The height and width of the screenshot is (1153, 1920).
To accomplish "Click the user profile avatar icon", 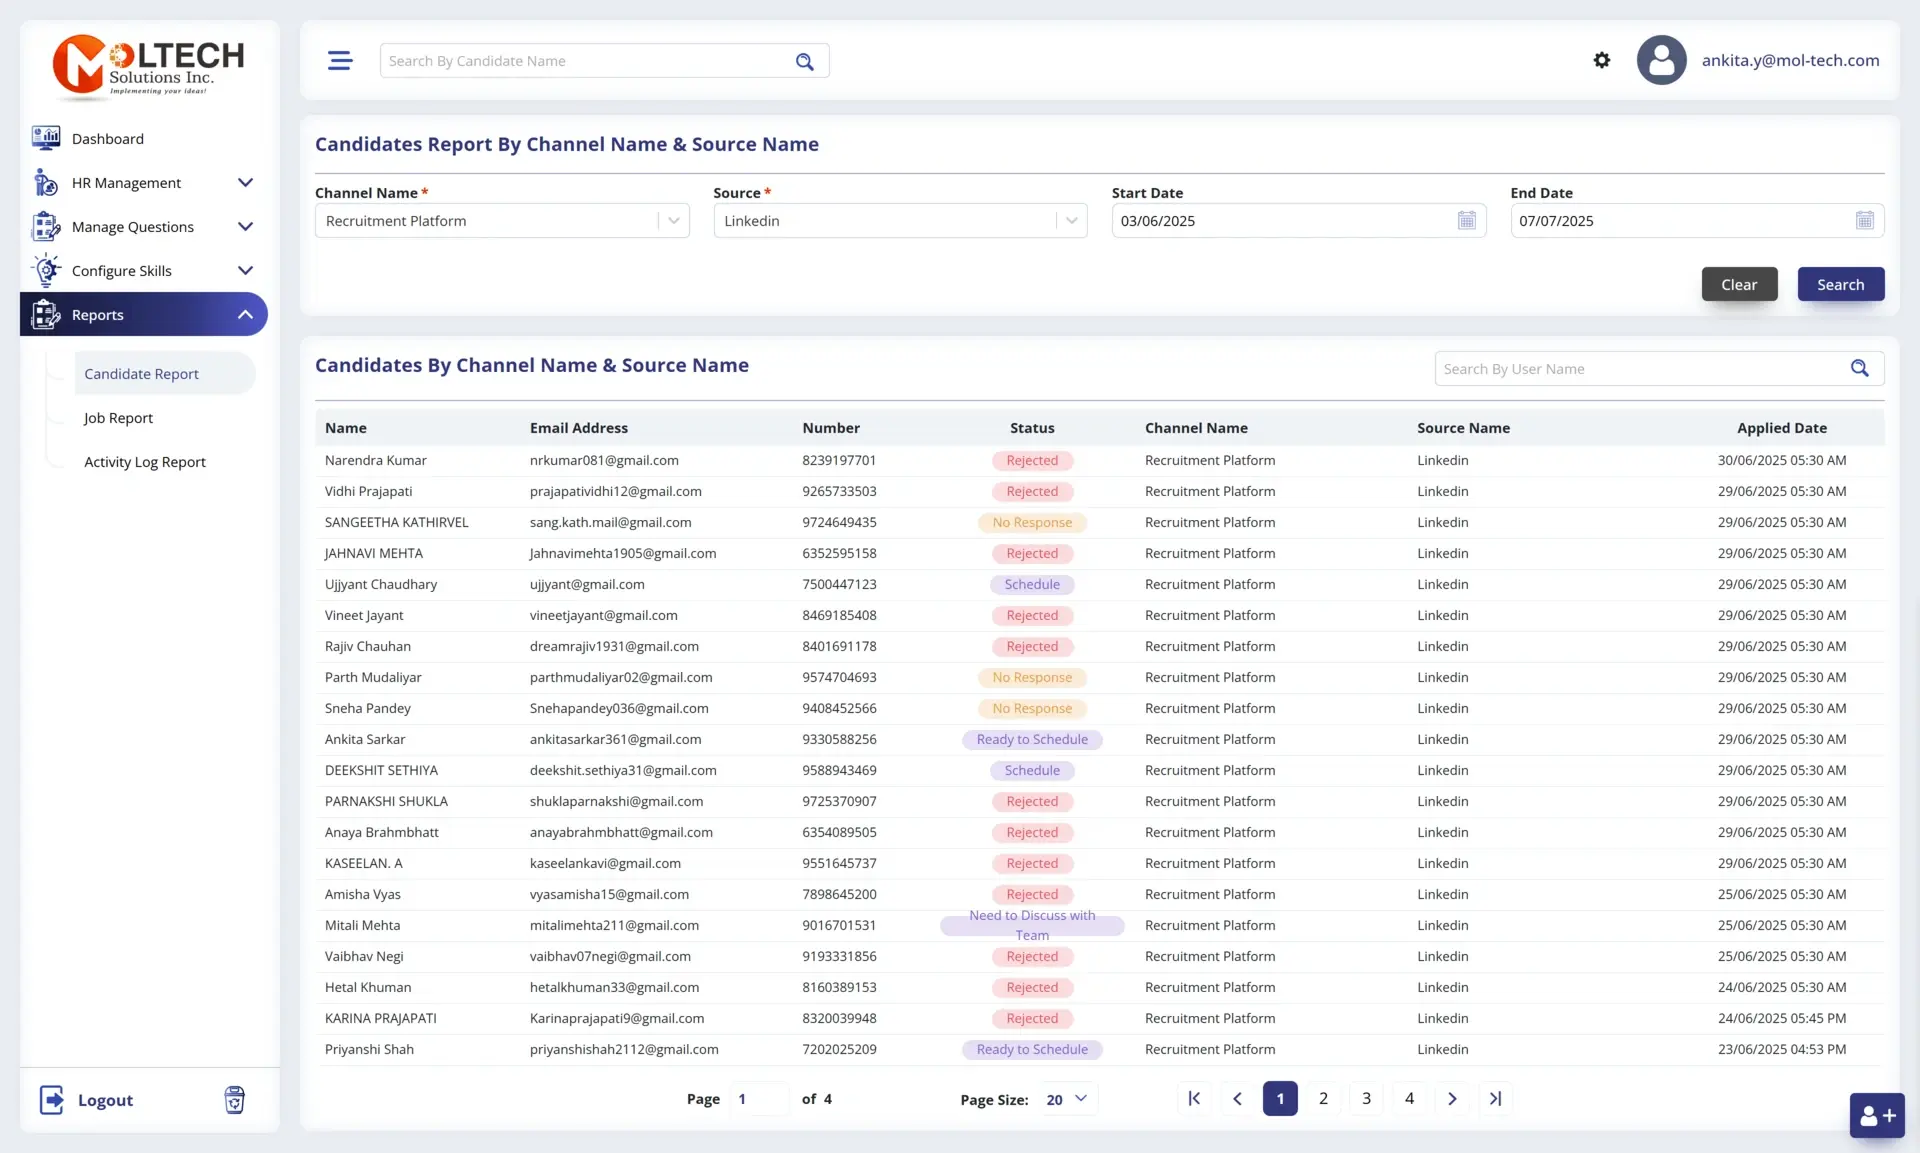I will 1661,61.
